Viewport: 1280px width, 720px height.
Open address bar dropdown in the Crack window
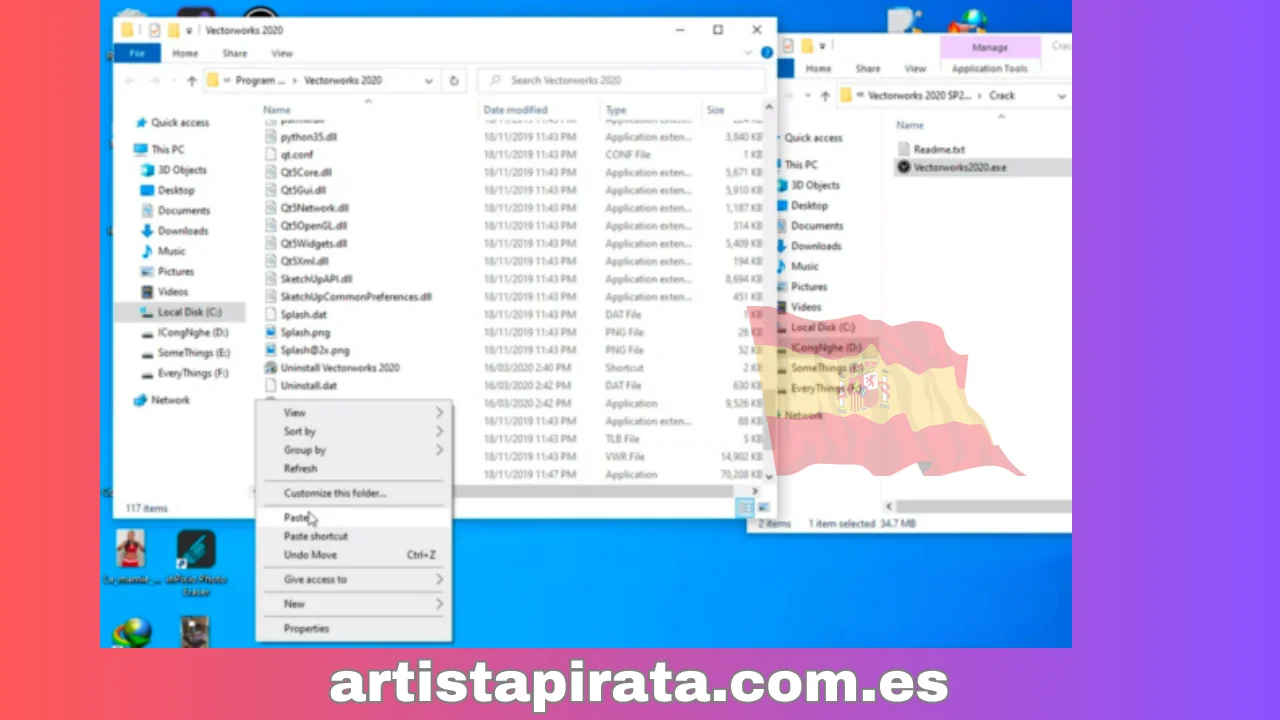[x=1061, y=96]
